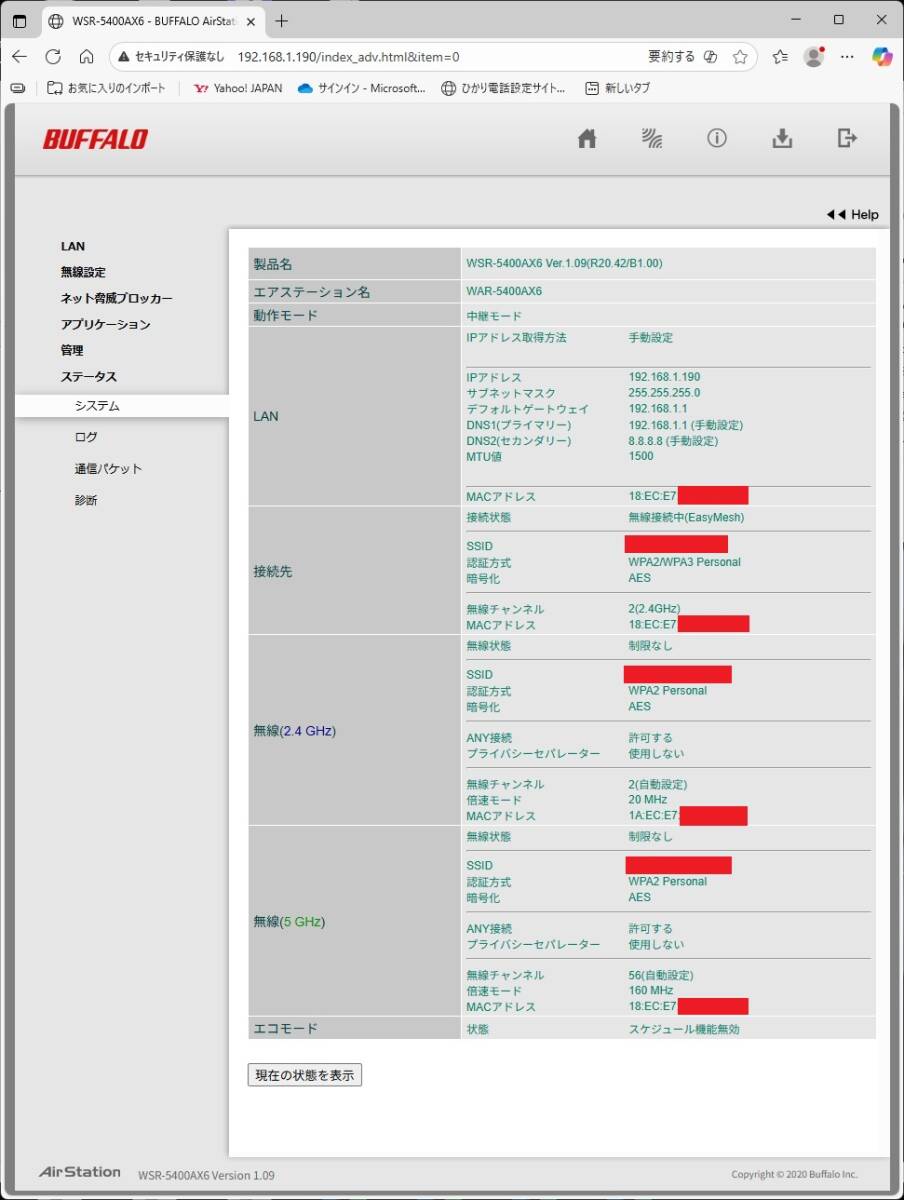This screenshot has height=1200, width=904.
Task: Open the 診断 page from the sidebar
Action: (x=86, y=499)
